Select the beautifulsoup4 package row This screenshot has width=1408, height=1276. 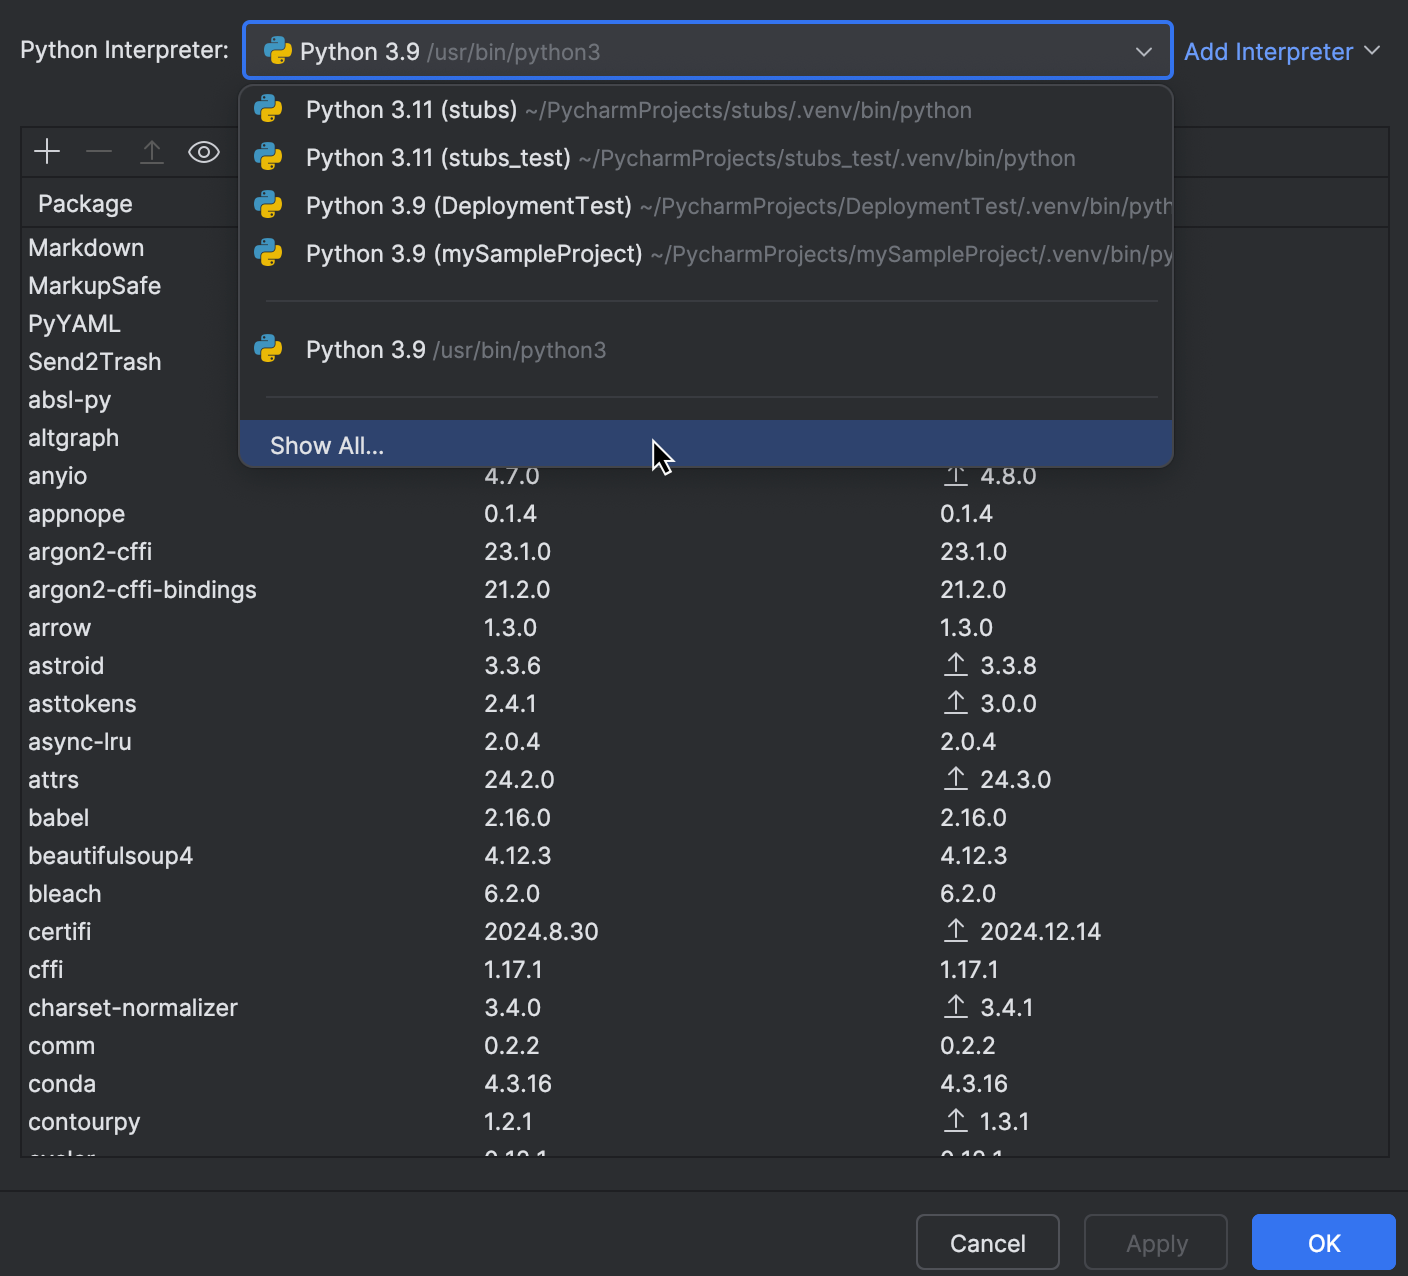click(110, 855)
